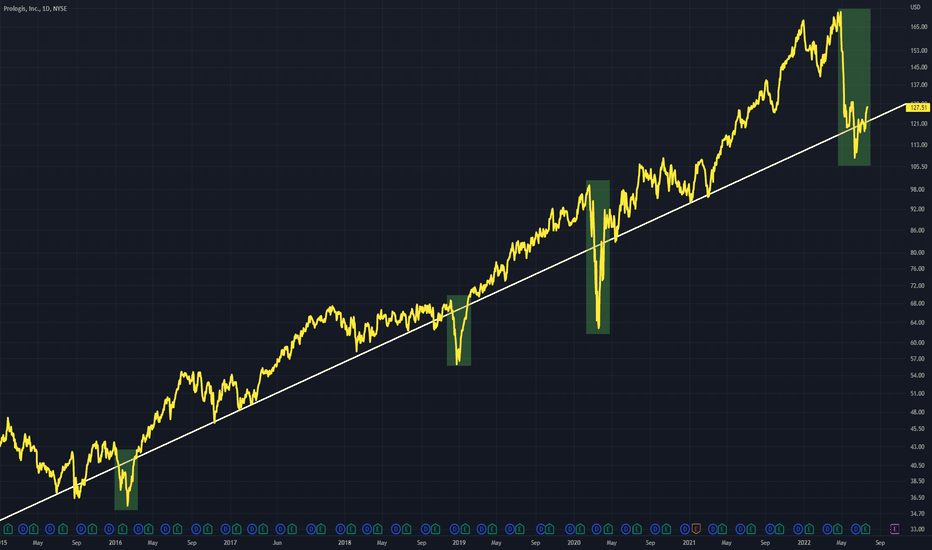Select the dividend marker next to orange earnings marker
The height and width of the screenshot is (550, 932).
pos(685,529)
